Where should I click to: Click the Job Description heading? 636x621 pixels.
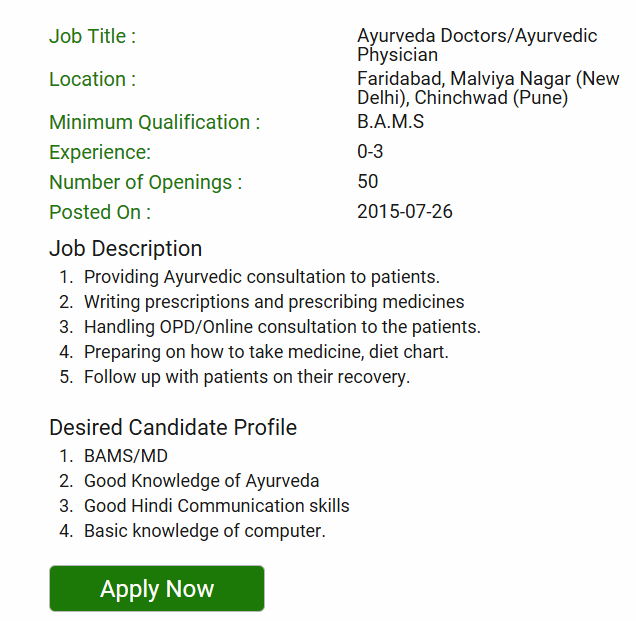[x=125, y=248]
